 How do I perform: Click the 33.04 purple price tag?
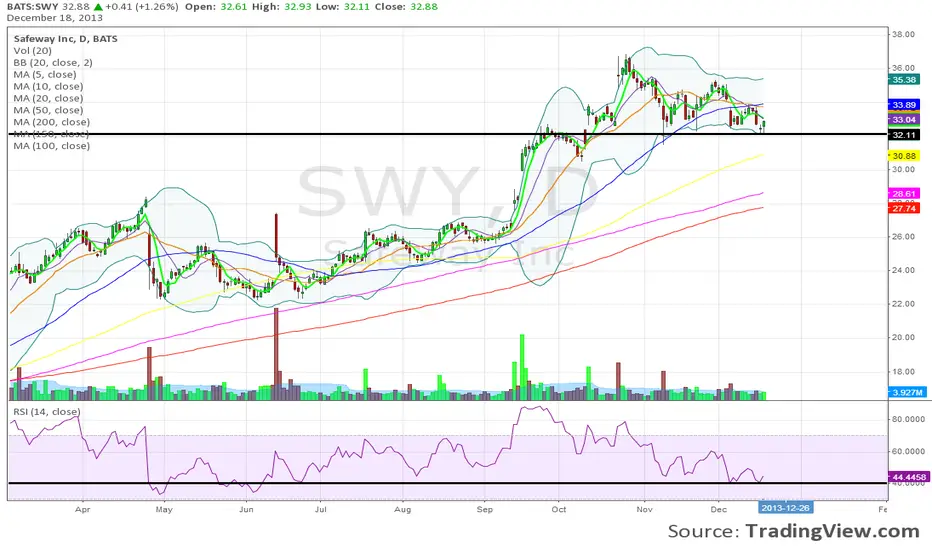[x=904, y=120]
